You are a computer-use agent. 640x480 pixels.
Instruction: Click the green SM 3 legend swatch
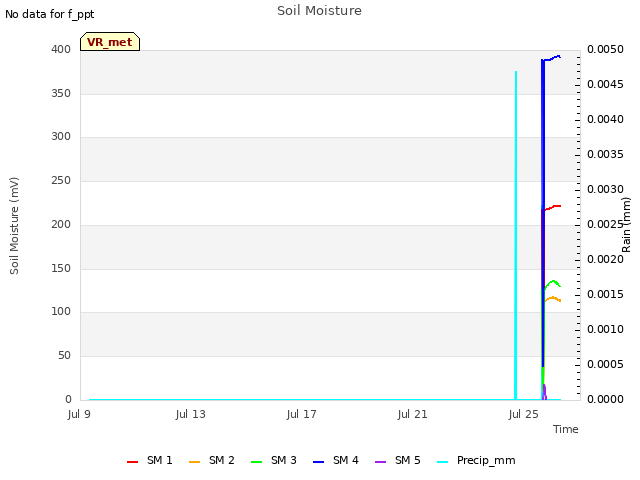tap(256, 462)
